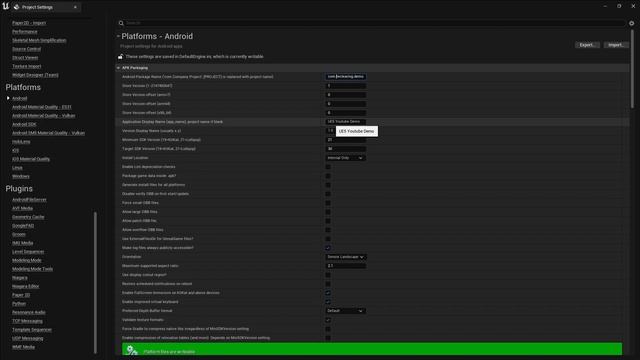Click the Unreal Engine logo icon
Screen dimensions: 640x360
coord(5,6)
